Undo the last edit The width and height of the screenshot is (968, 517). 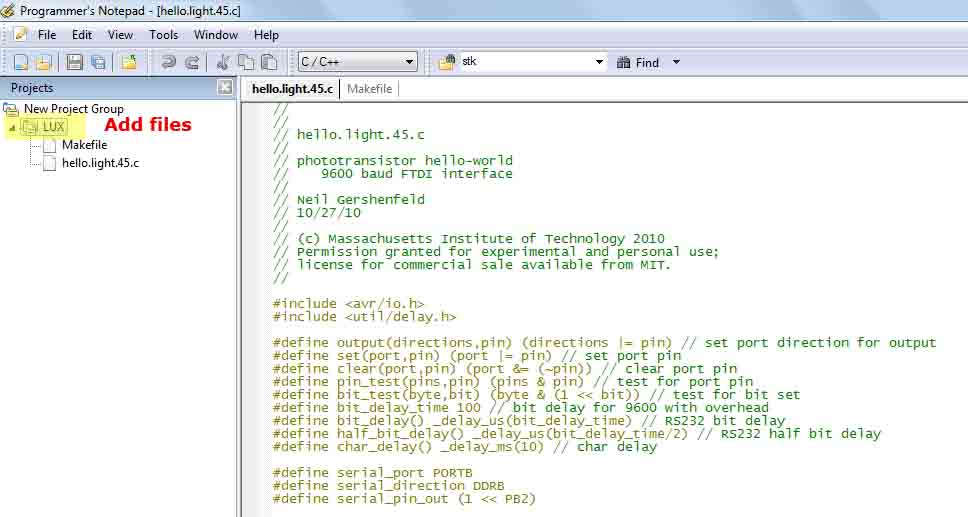pyautogui.click(x=168, y=62)
